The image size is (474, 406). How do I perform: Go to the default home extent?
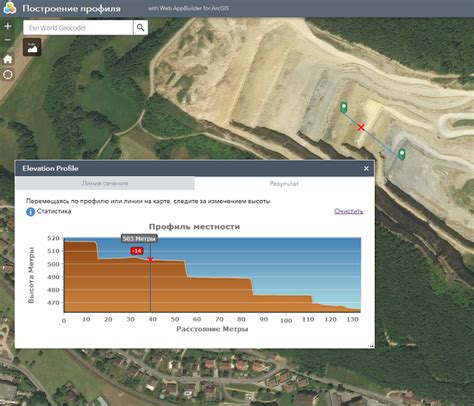(8, 59)
